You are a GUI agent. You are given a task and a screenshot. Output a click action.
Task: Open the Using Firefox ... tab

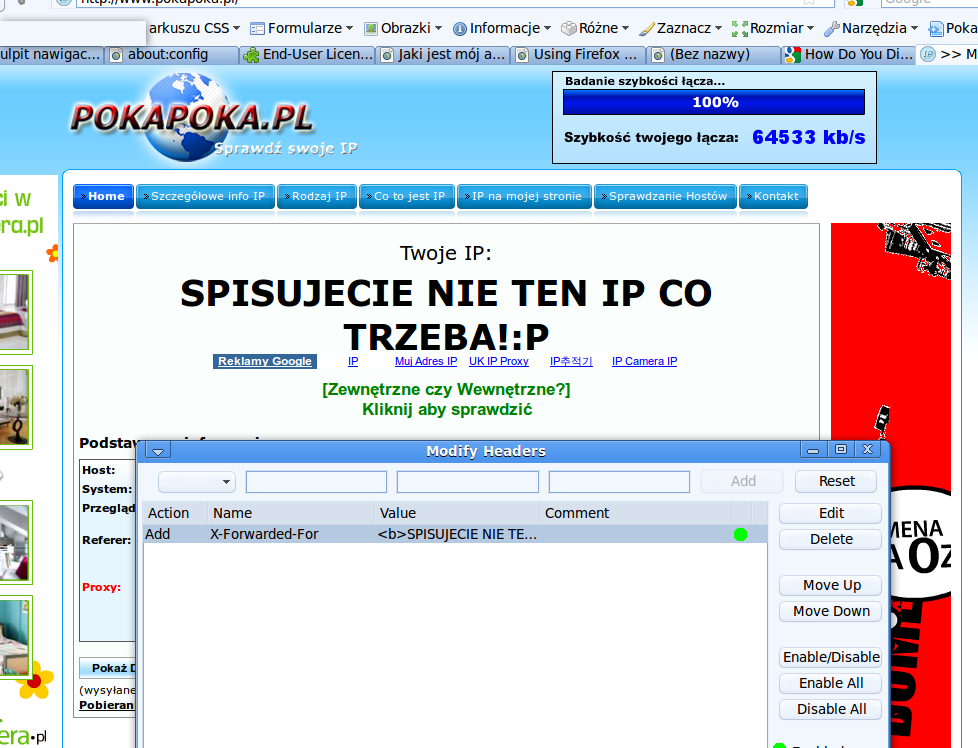tap(578, 55)
